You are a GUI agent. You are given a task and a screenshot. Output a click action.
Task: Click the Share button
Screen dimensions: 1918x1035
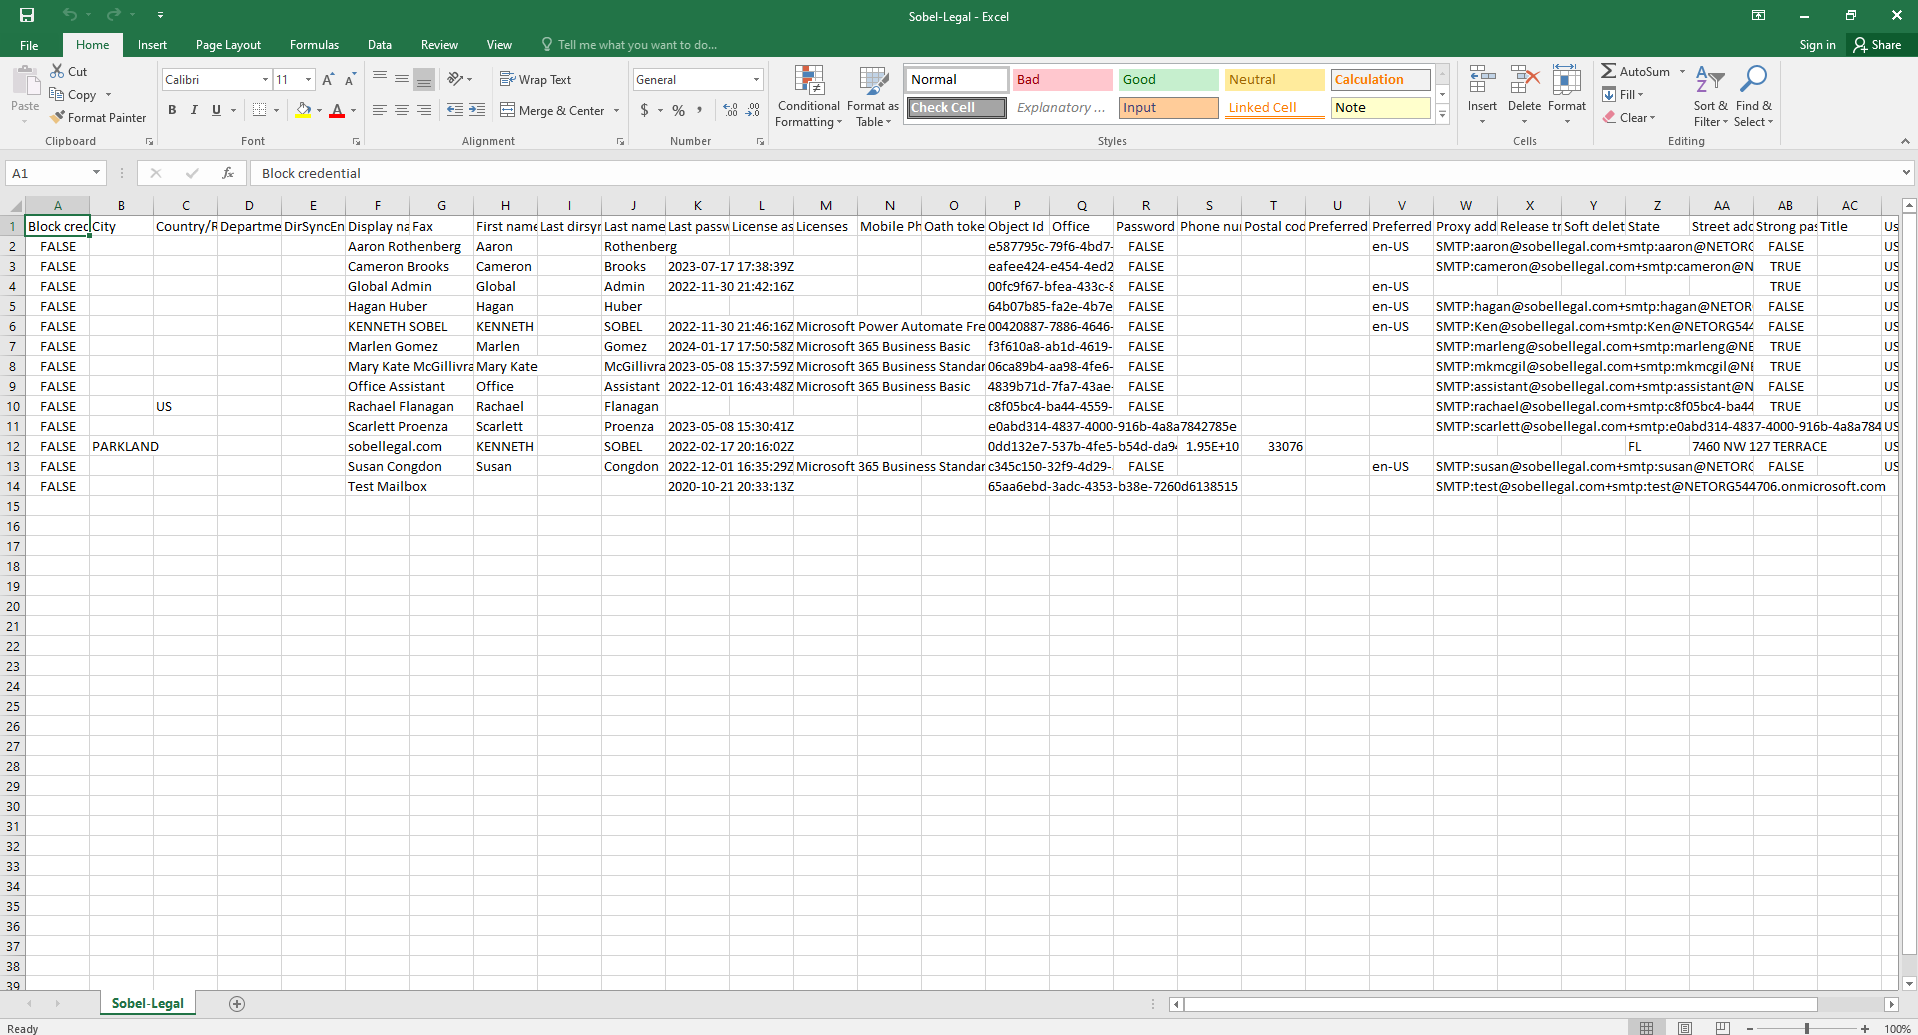coord(1877,45)
